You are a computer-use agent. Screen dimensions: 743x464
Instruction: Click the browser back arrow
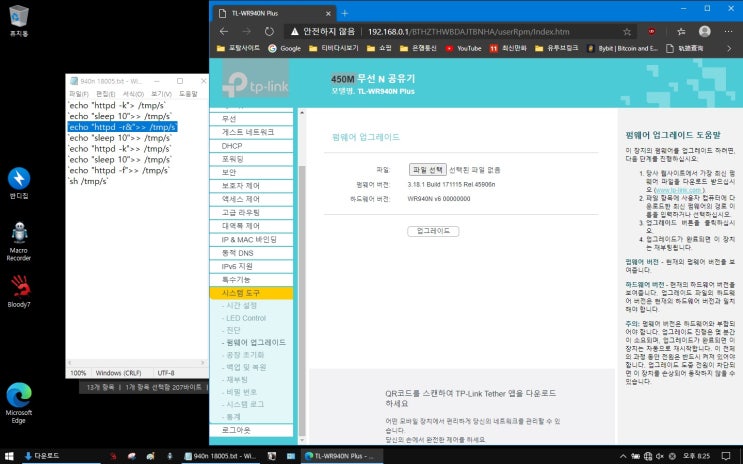pos(224,32)
